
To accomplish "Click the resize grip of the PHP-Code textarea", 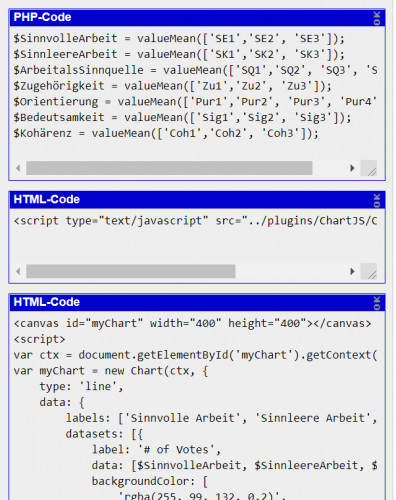I will coord(369,168).
